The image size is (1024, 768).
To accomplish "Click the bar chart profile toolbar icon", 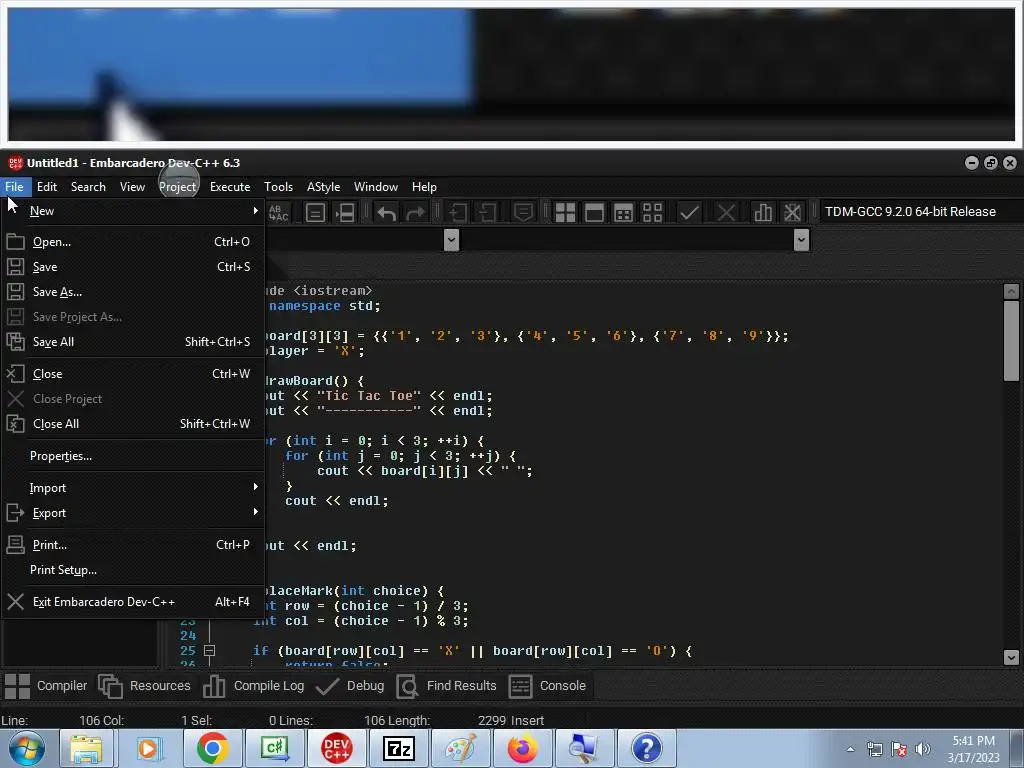I will point(762,212).
